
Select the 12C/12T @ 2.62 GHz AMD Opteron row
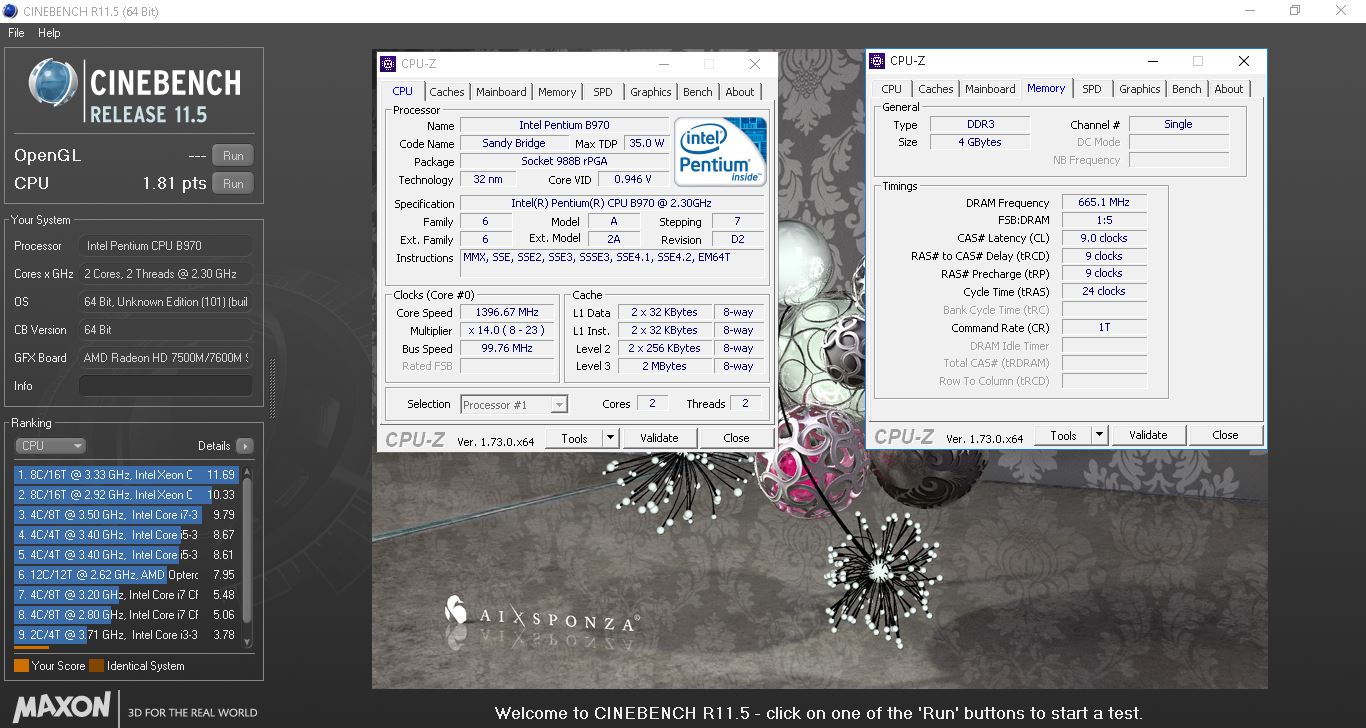(126, 575)
